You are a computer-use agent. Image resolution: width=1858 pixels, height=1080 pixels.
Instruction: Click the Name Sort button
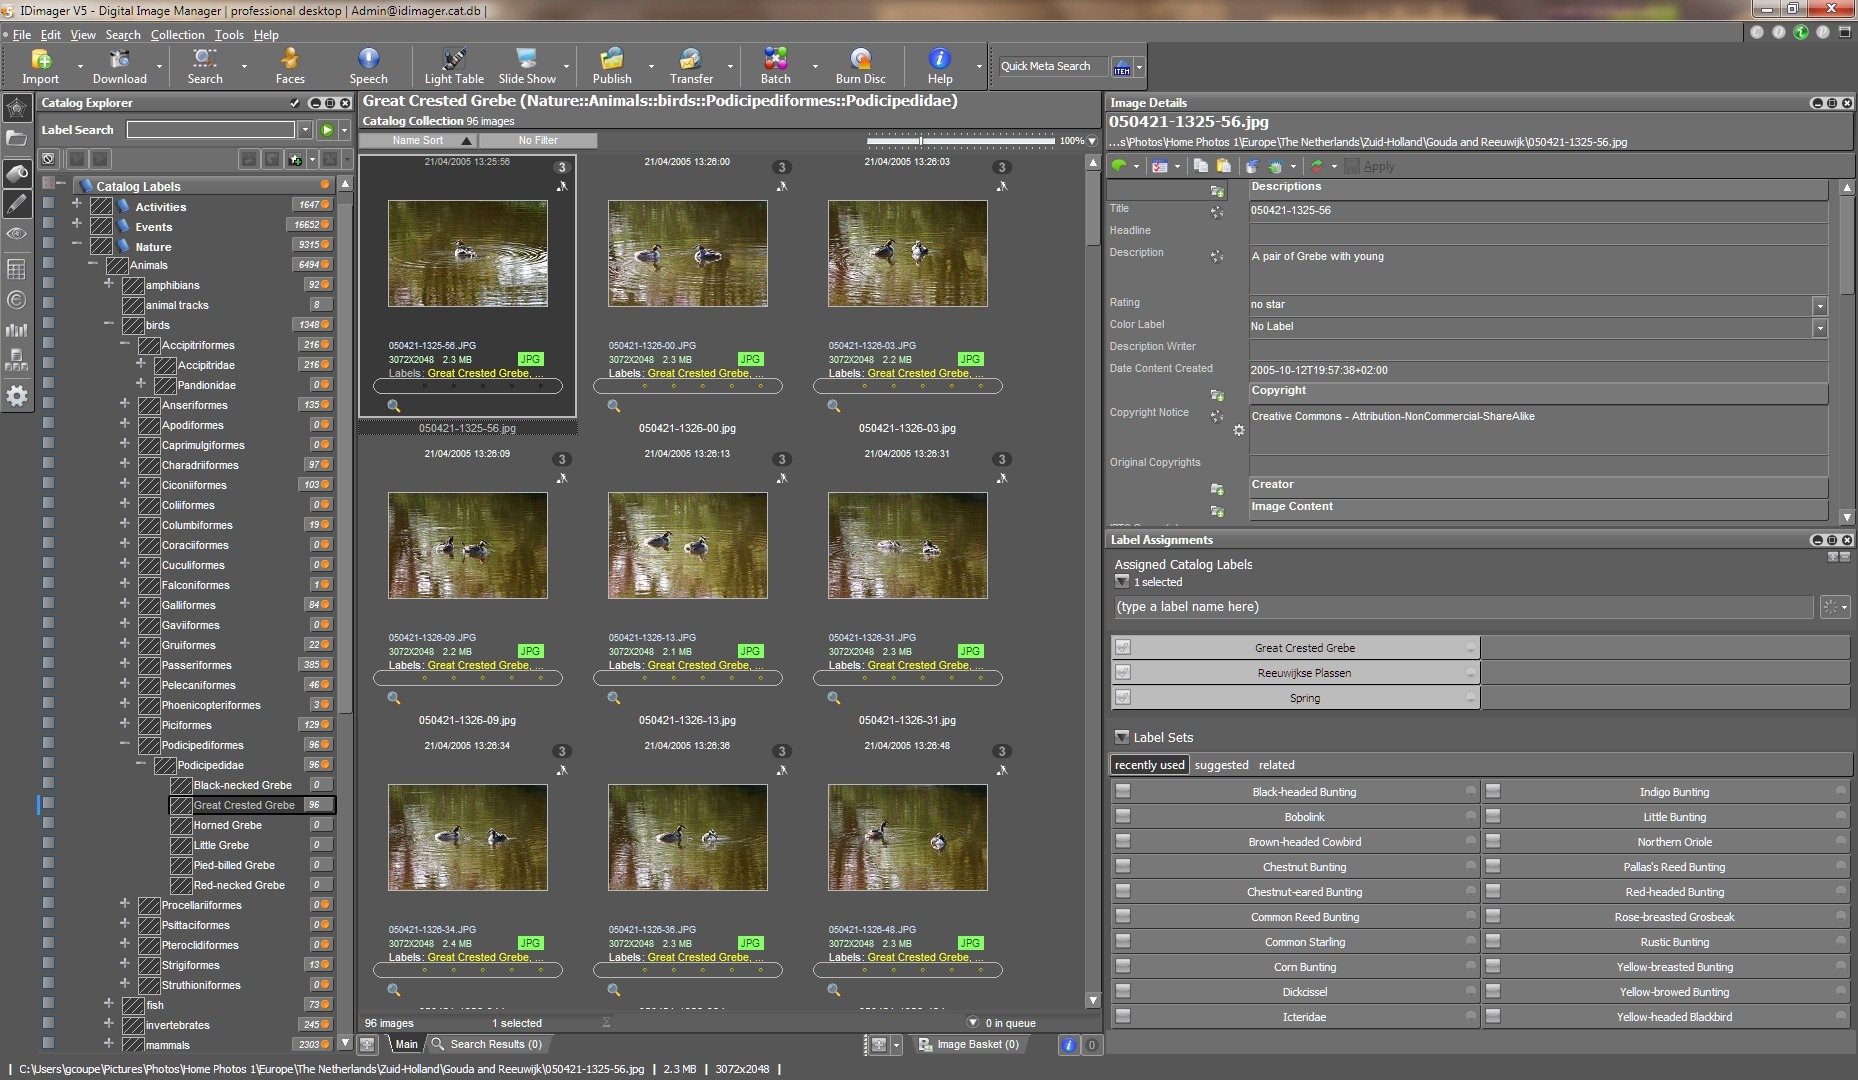[x=418, y=141]
